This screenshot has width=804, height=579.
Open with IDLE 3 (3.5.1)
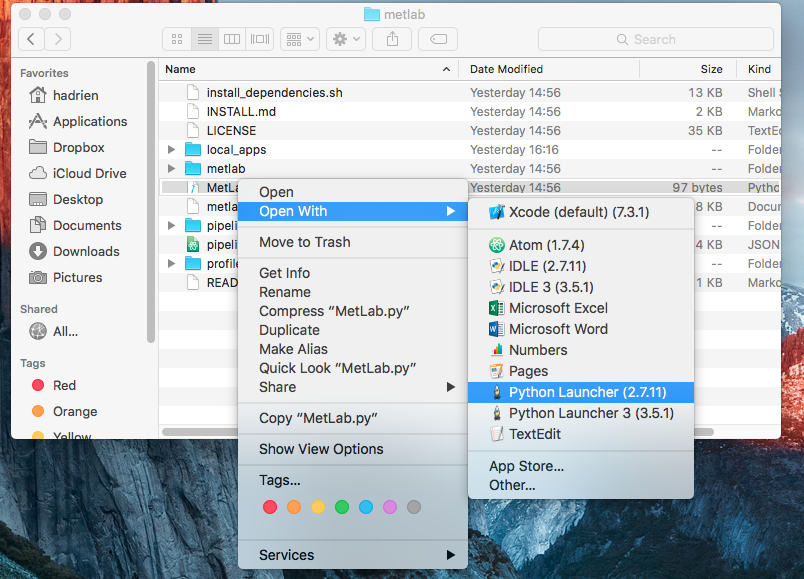pyautogui.click(x=580, y=287)
